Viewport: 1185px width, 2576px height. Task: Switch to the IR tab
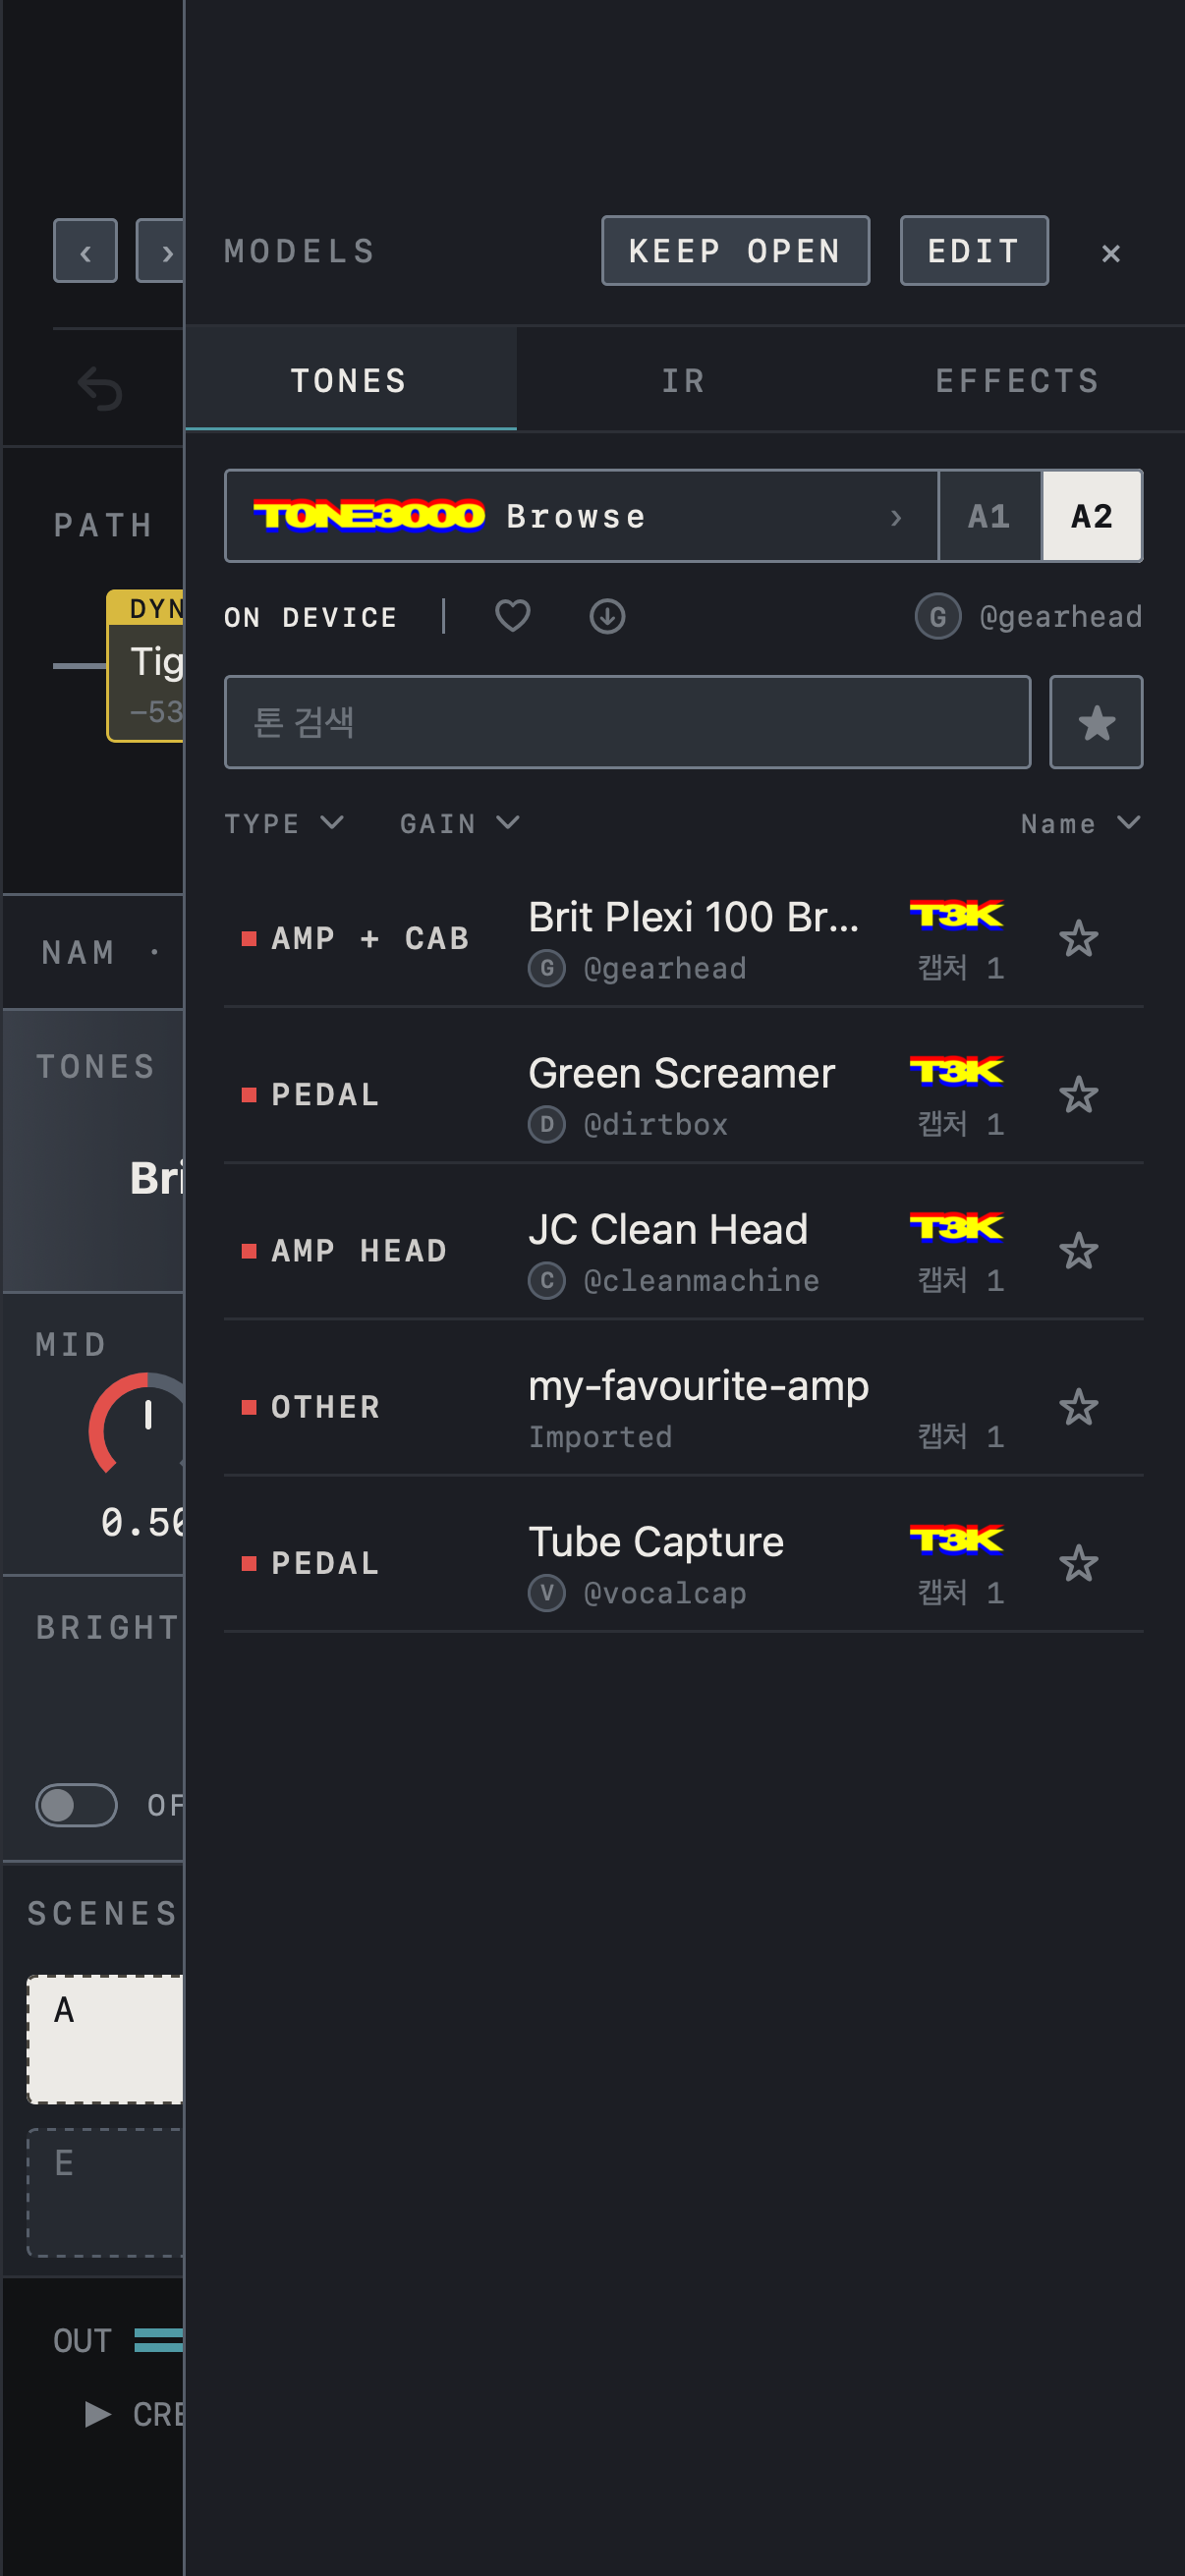click(x=684, y=381)
